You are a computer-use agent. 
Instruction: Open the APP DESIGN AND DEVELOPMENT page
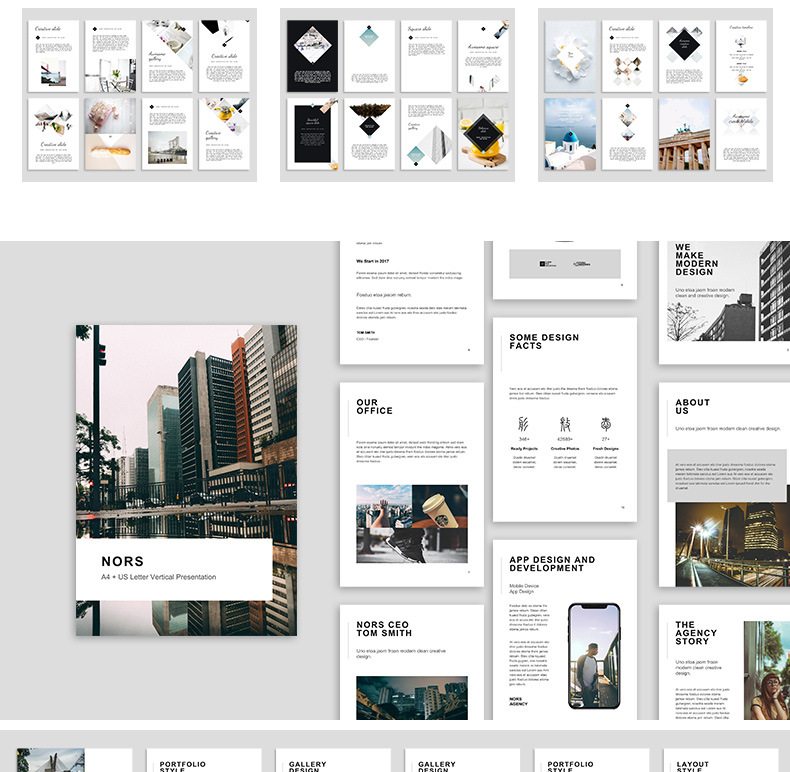coord(565,629)
